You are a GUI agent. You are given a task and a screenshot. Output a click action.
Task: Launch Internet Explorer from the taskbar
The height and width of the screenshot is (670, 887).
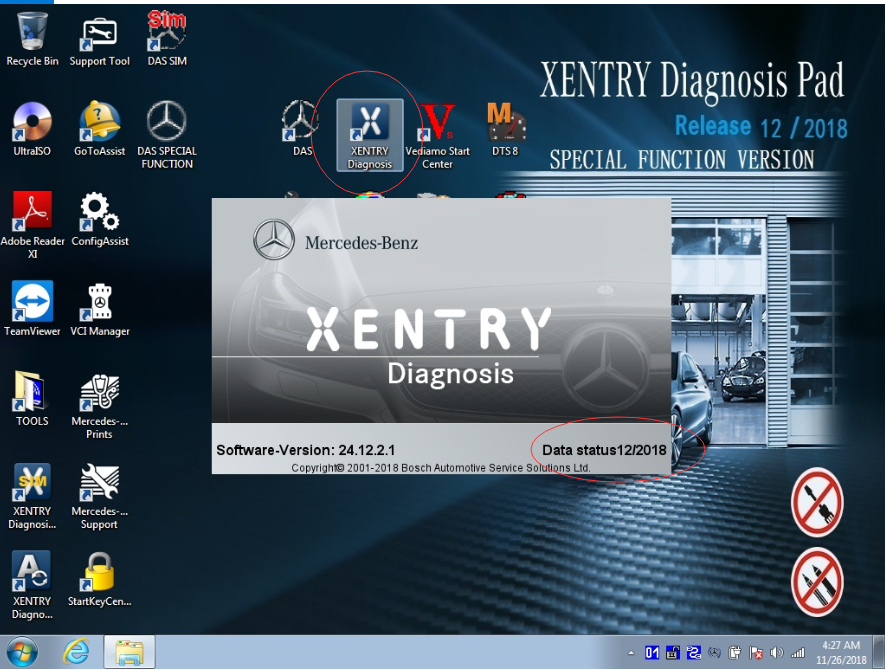pos(76,652)
